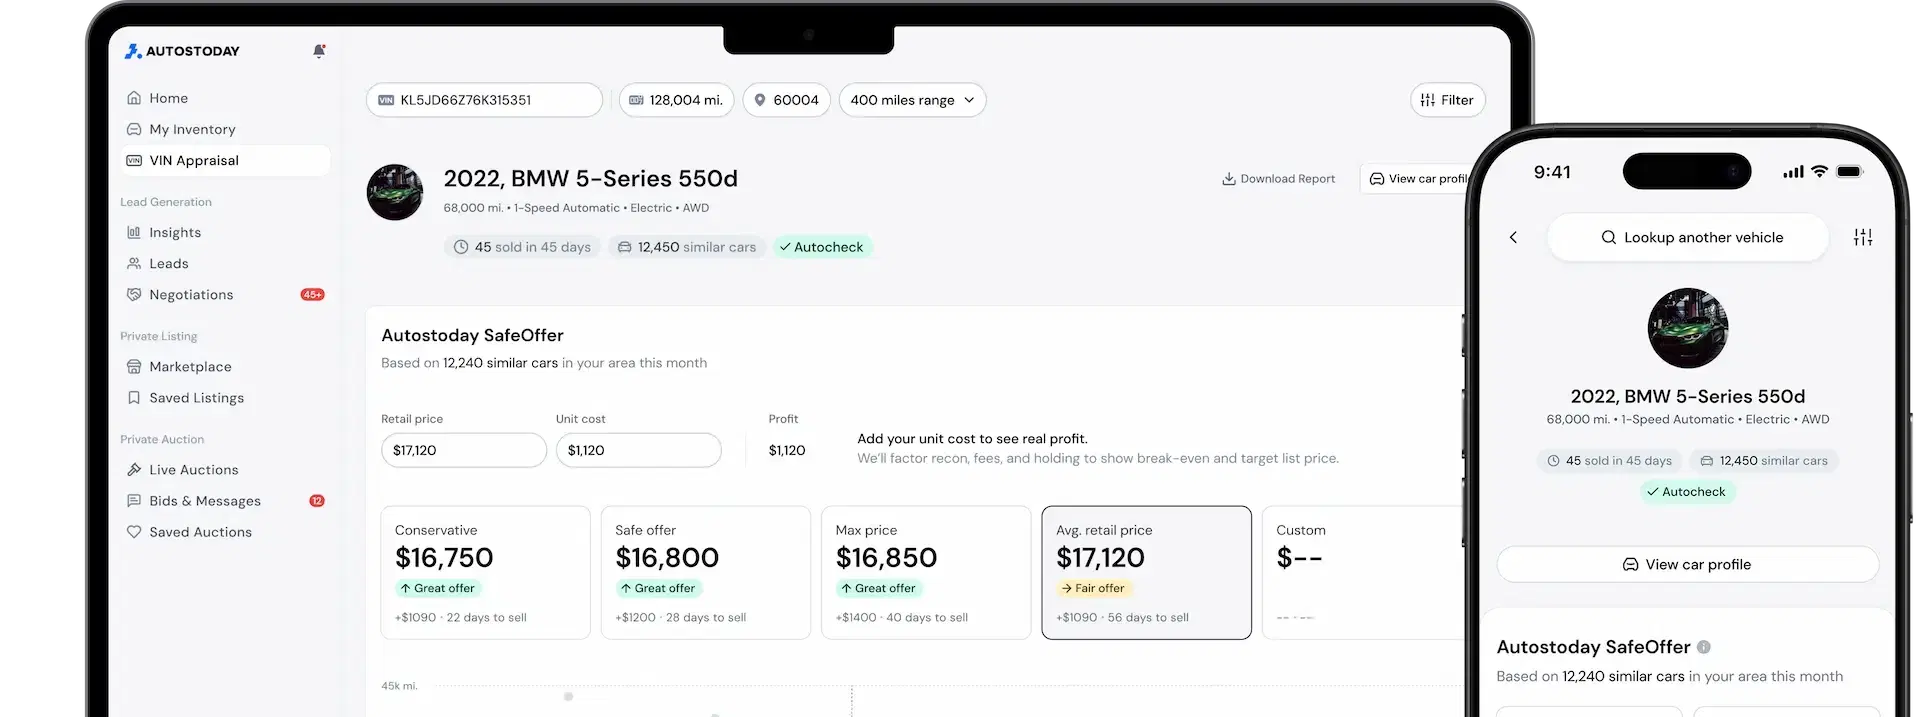Click the Leads icon
Image resolution: width=1920 pixels, height=717 pixels.
pyautogui.click(x=134, y=263)
